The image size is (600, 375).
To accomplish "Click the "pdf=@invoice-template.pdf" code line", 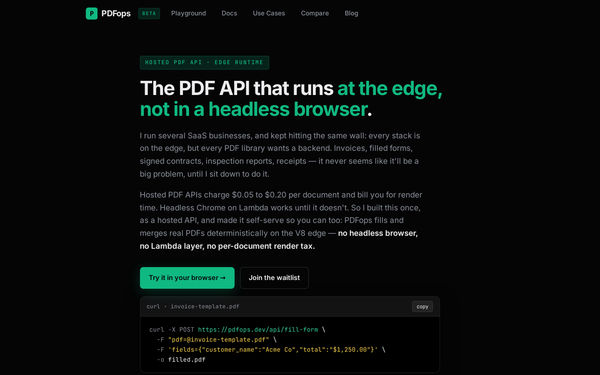I will tap(218, 339).
